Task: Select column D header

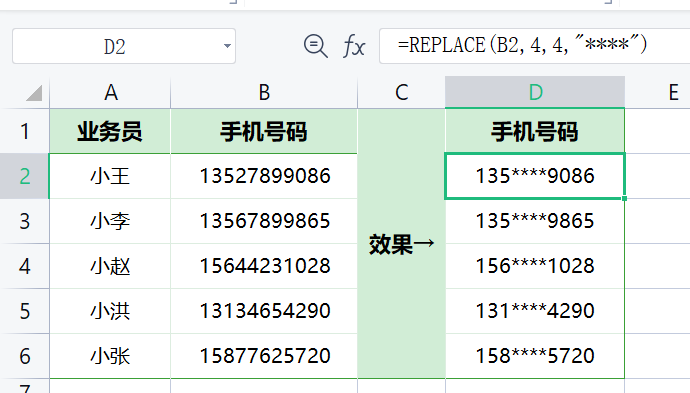Action: point(535,92)
